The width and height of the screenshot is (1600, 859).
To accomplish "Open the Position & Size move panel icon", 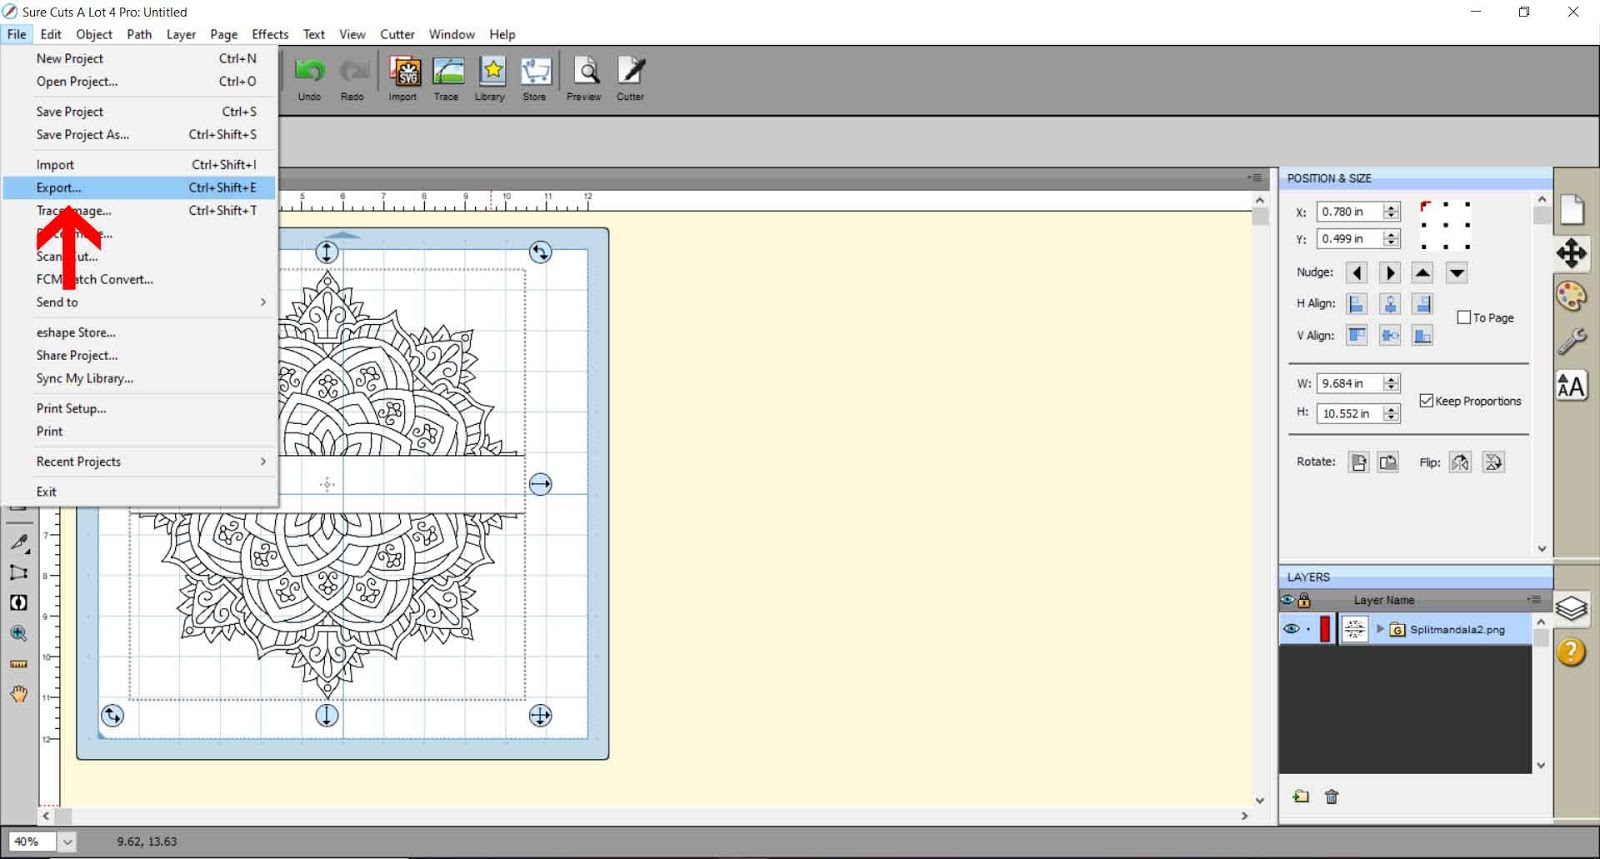I will click(1572, 253).
